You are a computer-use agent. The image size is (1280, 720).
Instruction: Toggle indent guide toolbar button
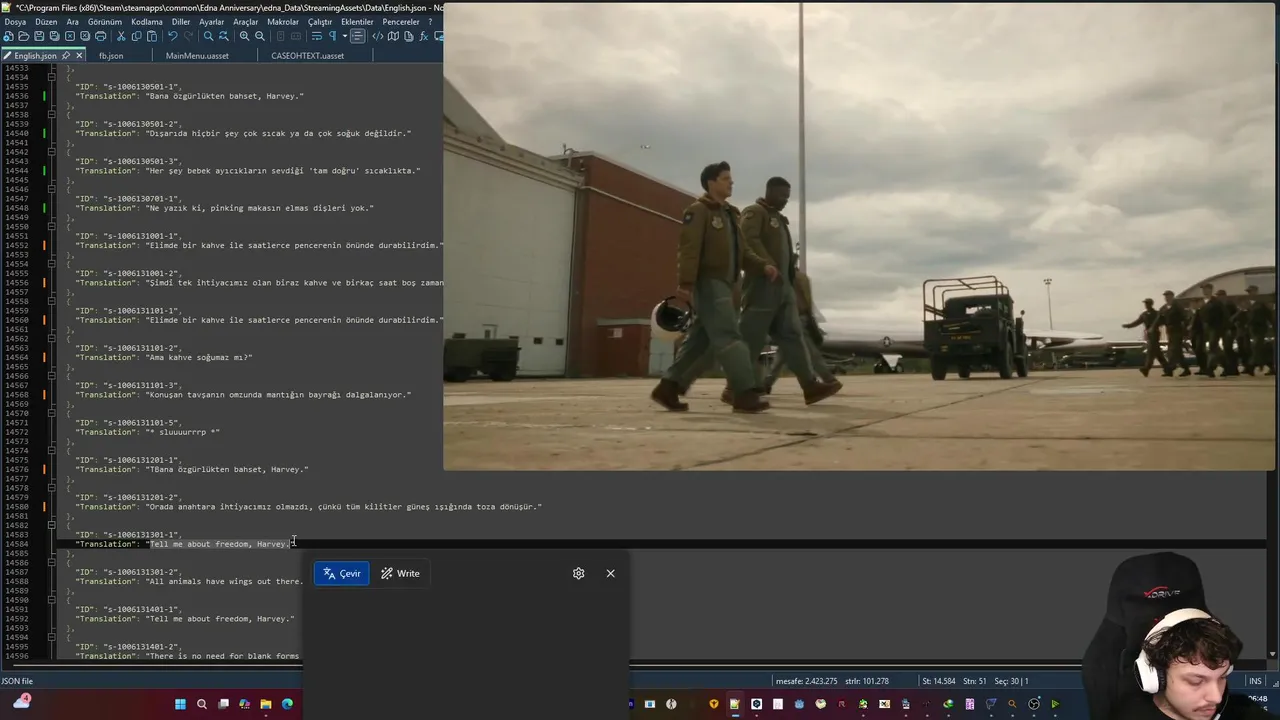357,36
